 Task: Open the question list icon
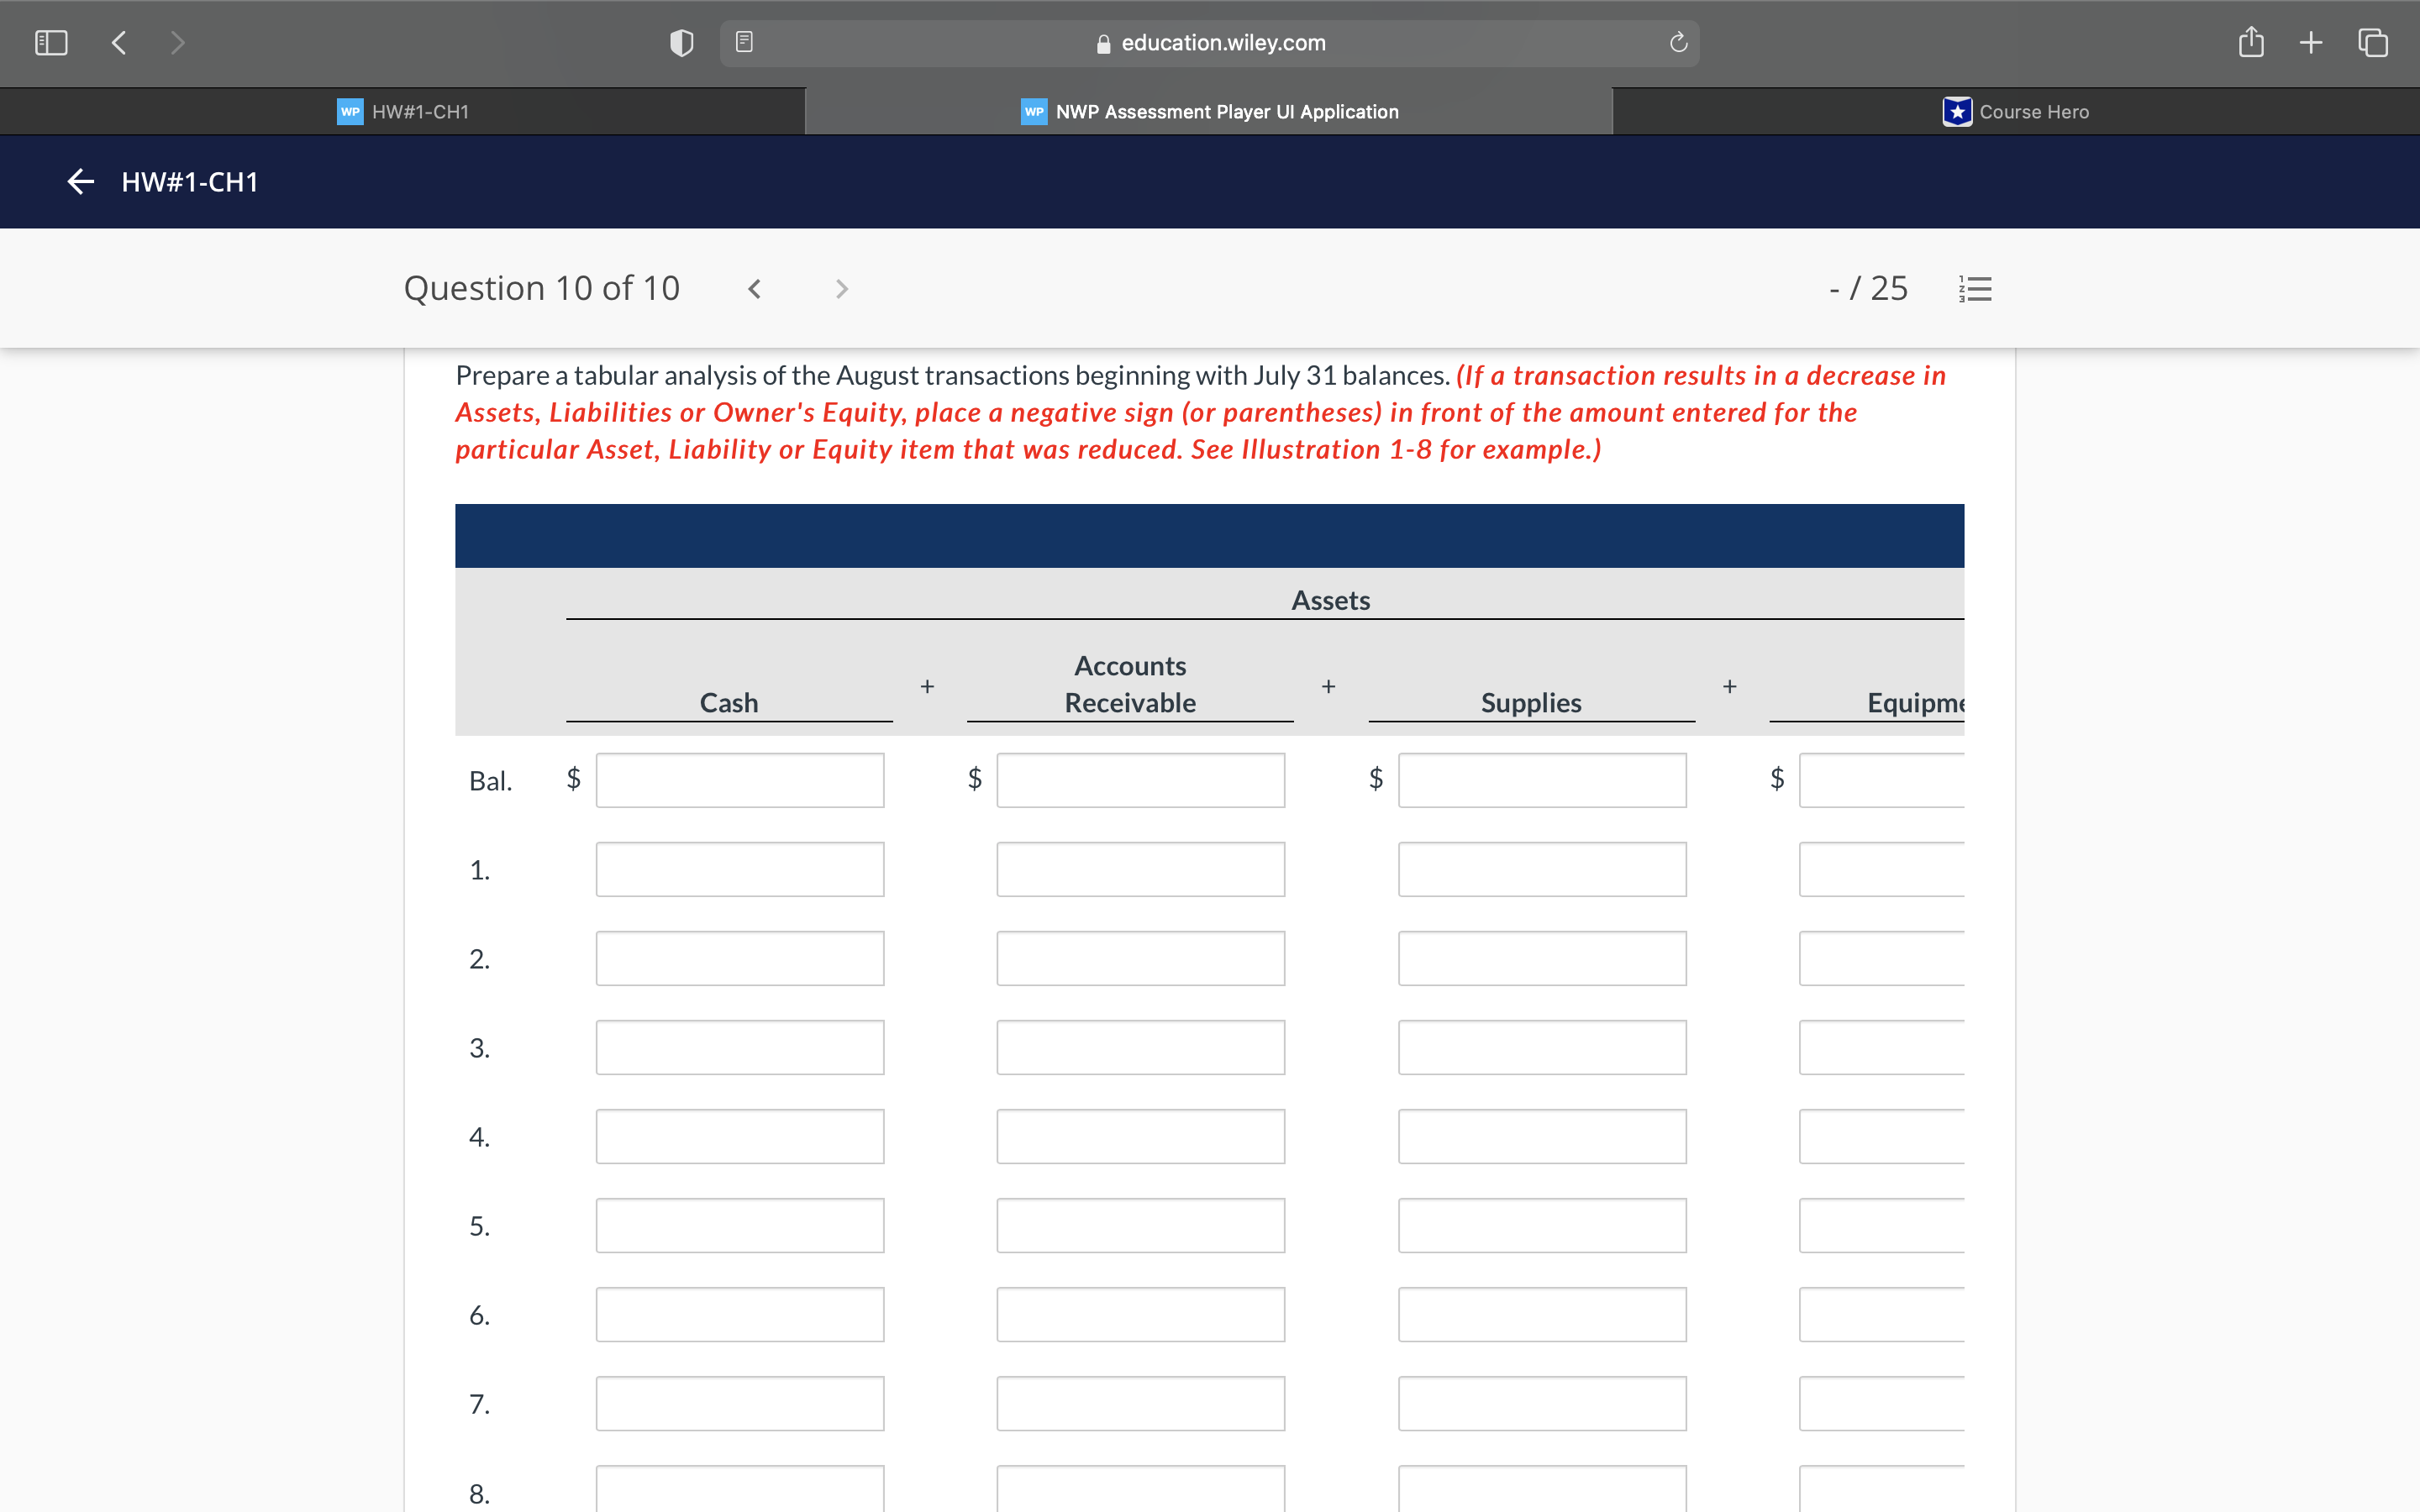1975,289
